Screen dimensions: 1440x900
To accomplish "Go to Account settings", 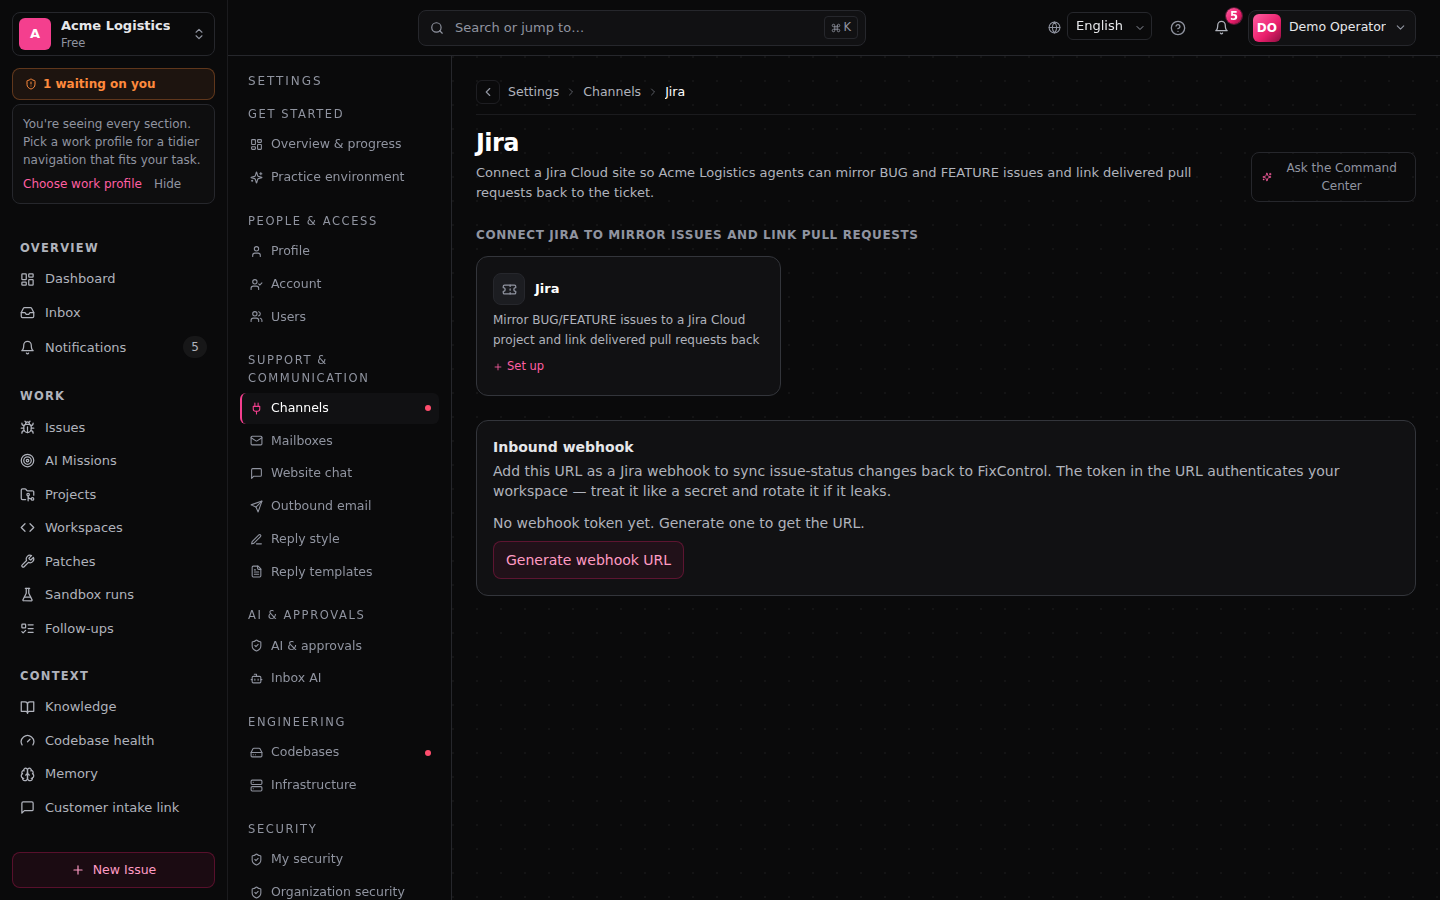I will 339,284.
